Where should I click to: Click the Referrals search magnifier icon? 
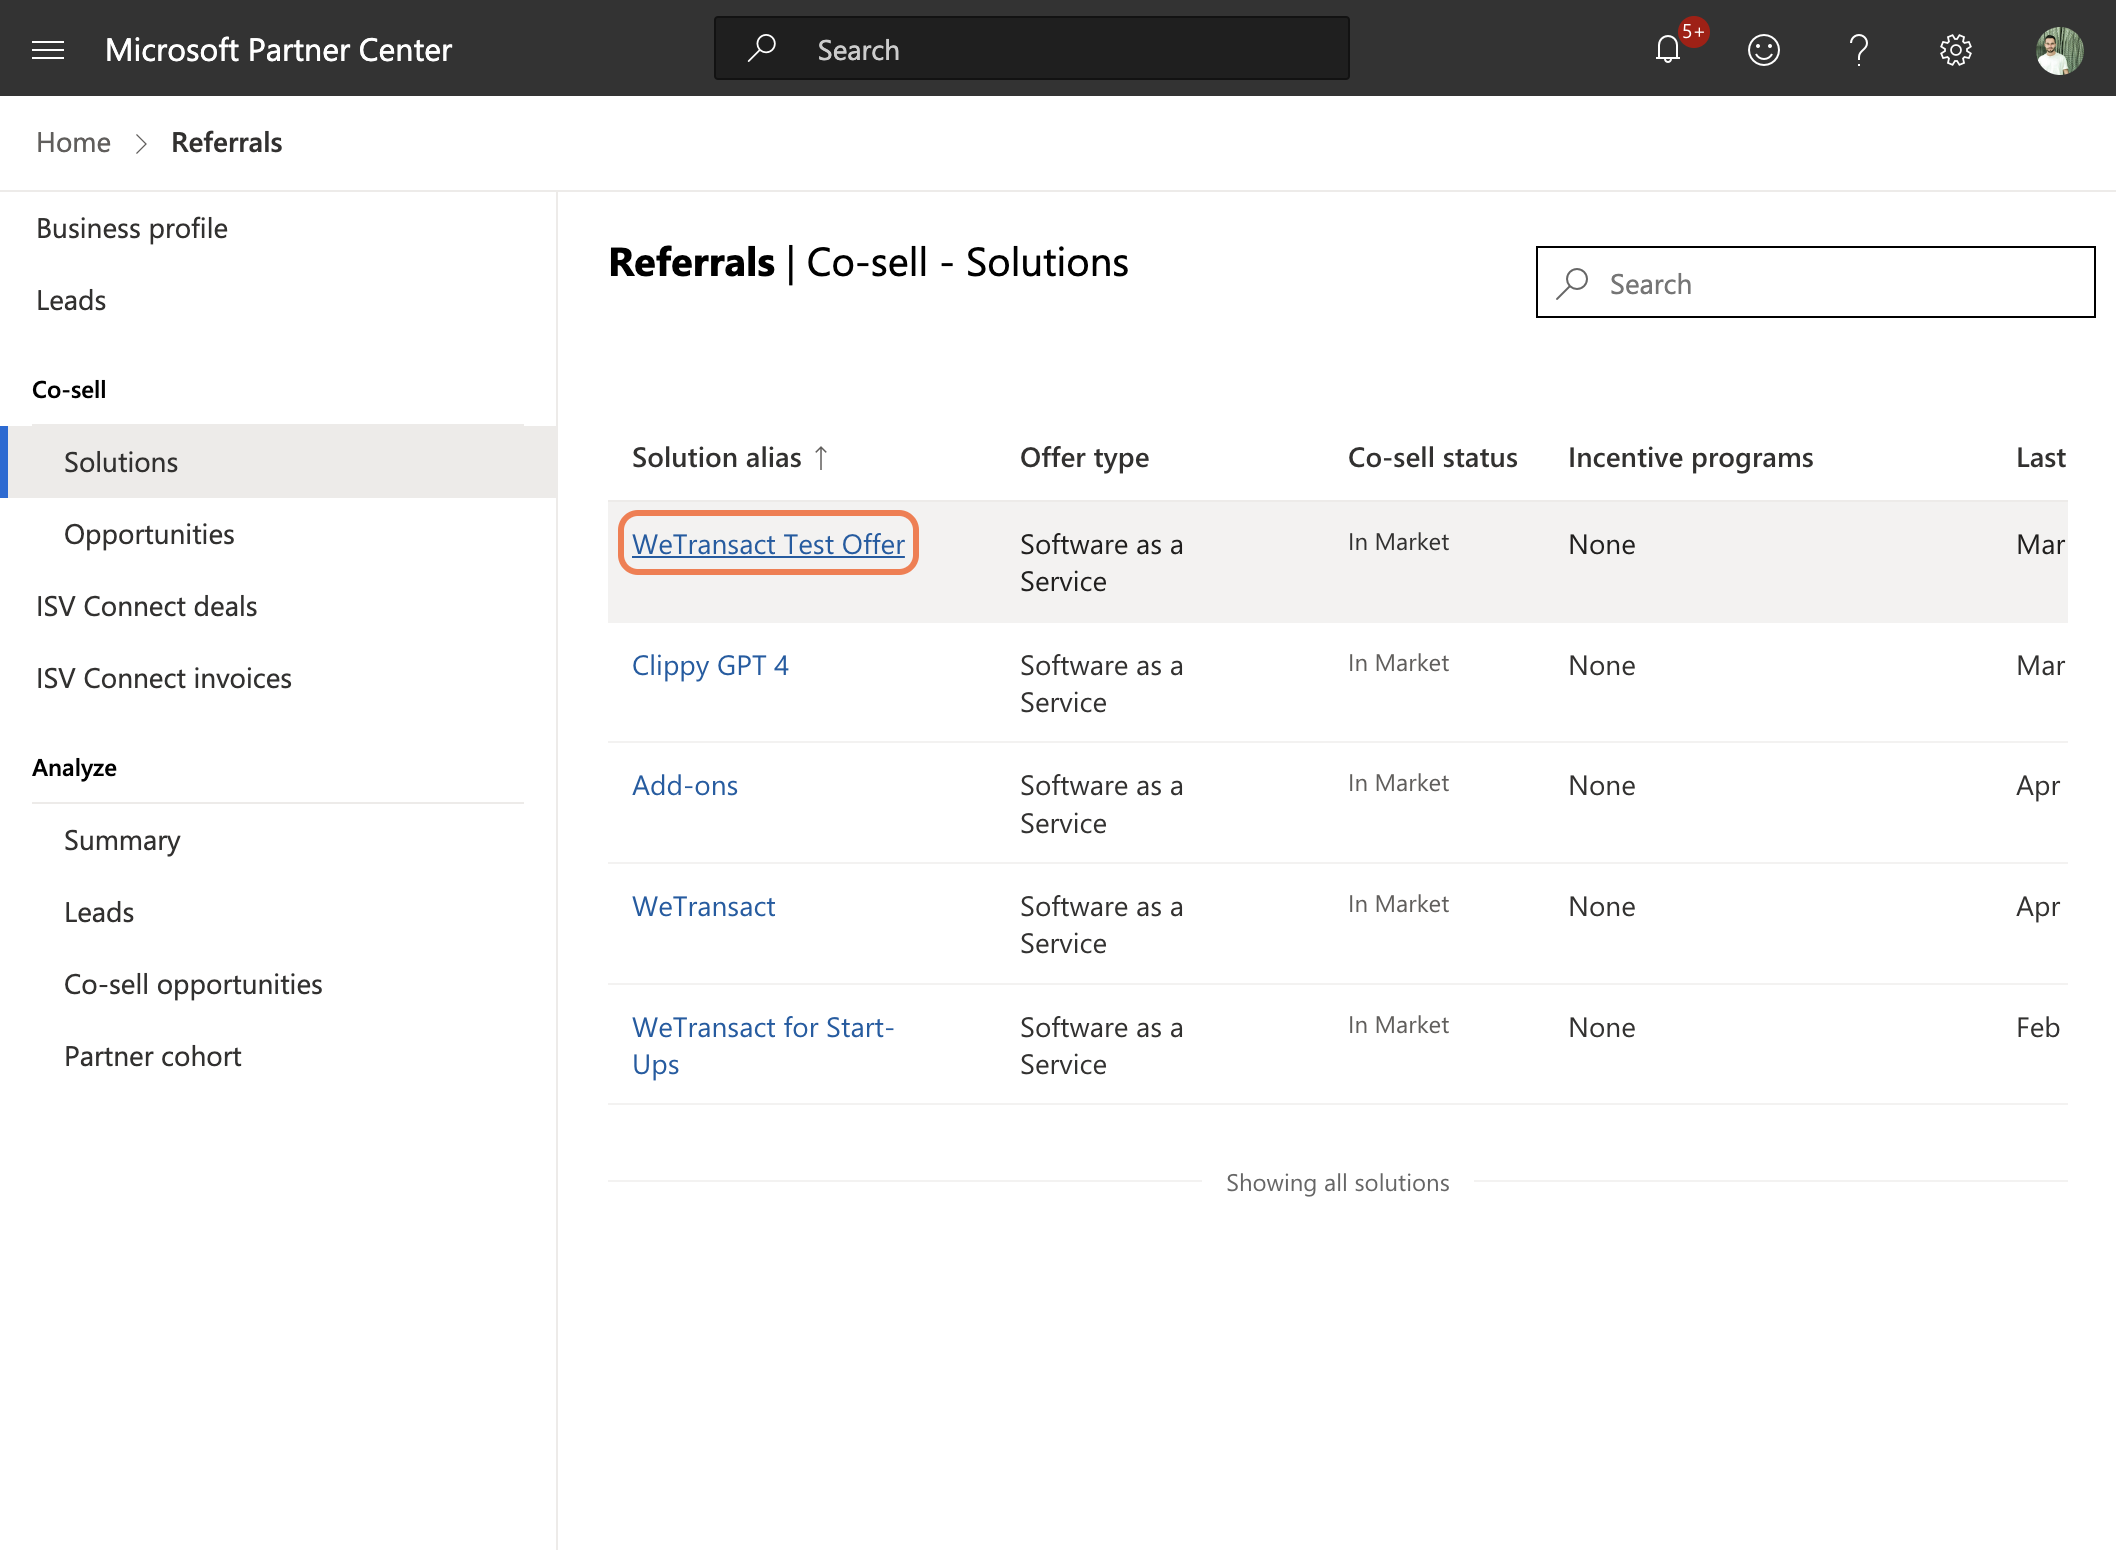pos(1573,283)
